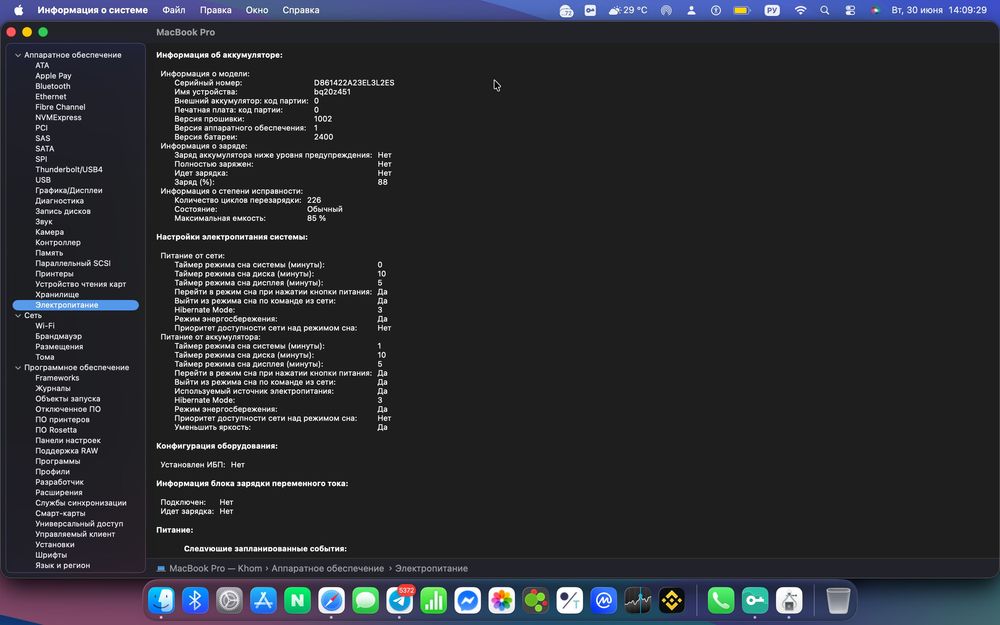Open Binance app in the Dock
Screen dimensions: 1000x625
672,601
